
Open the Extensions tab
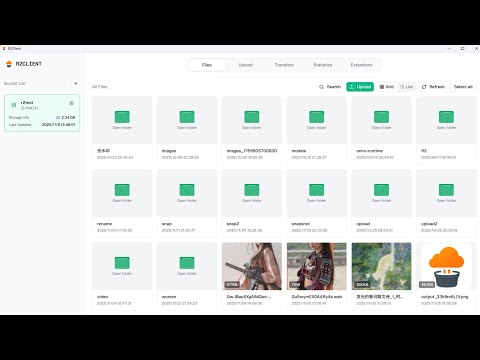tap(361, 65)
